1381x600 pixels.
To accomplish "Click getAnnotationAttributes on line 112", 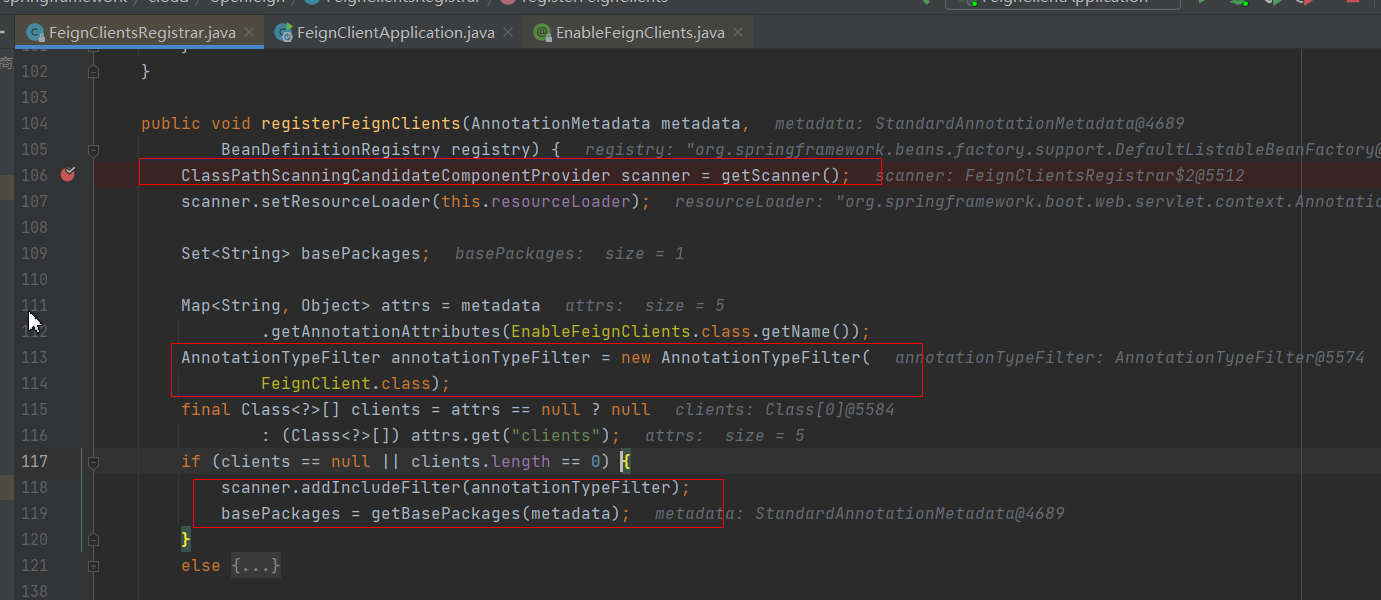I will 385,332.
